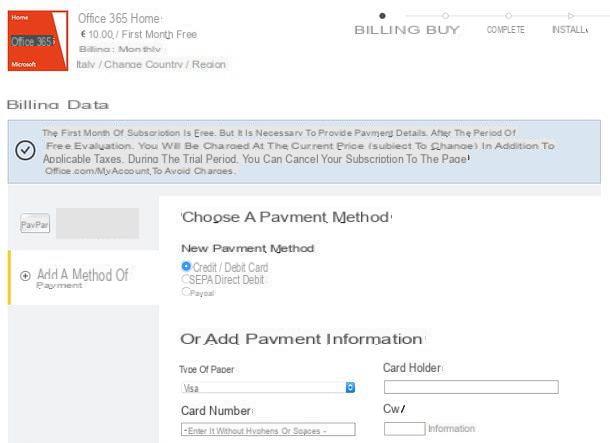Screen dimensions: 610x443
Task: Click the Office 365 Home product logo
Action: click(x=38, y=41)
